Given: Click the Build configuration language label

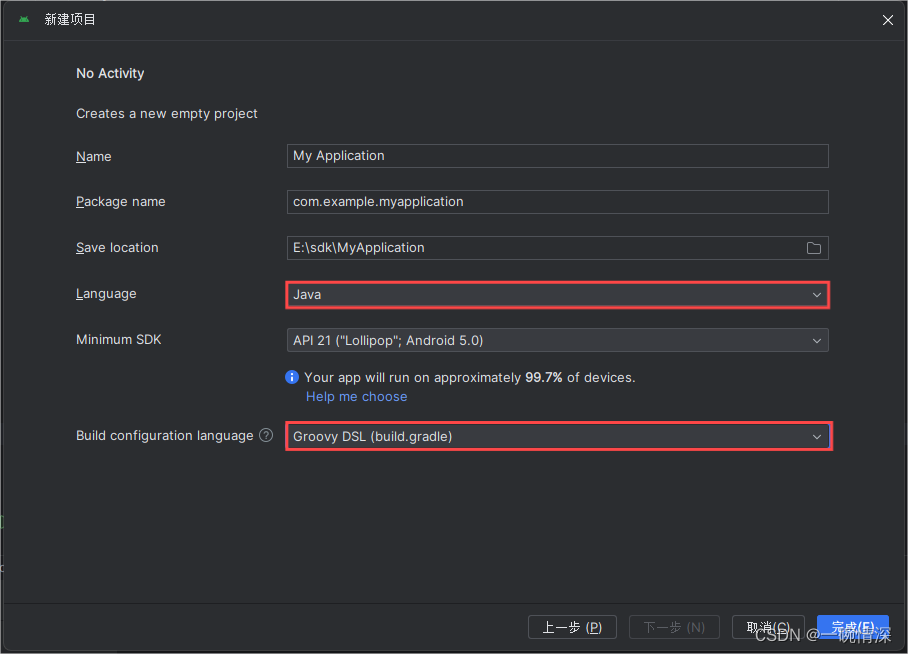Looking at the screenshot, I should click(x=164, y=436).
